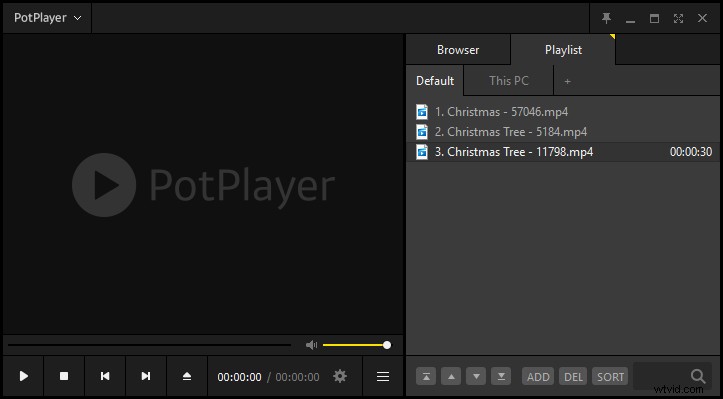723x399 pixels.
Task: Go to the previous track
Action: [x=105, y=376]
